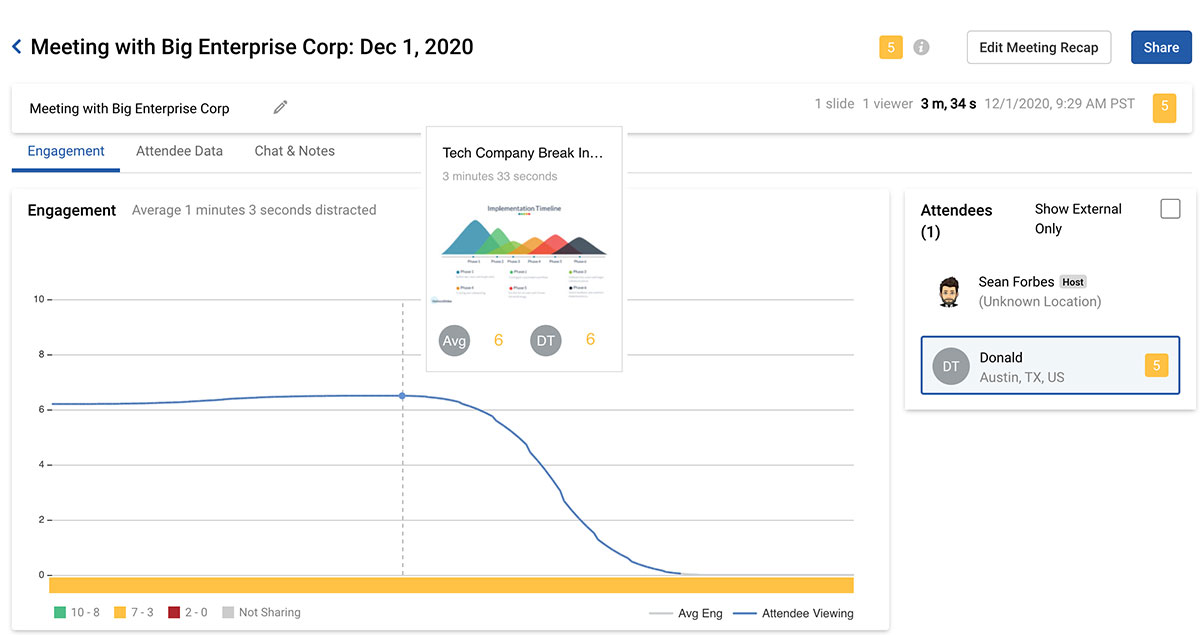
Task: Click the 3 m, 34 s duration text
Action: (x=949, y=104)
